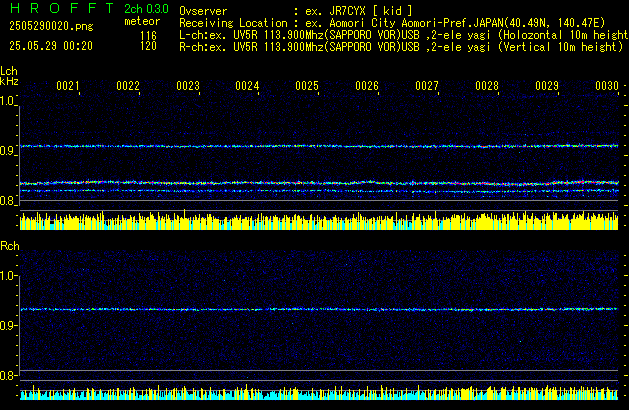Click the HROFFT title text
This screenshot has height=410, width=629.
point(62,8)
